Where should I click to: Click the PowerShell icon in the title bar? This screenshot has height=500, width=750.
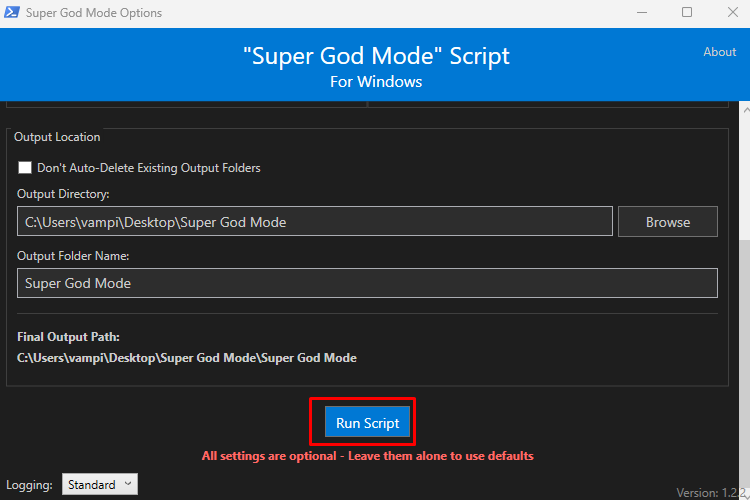[x=11, y=12]
